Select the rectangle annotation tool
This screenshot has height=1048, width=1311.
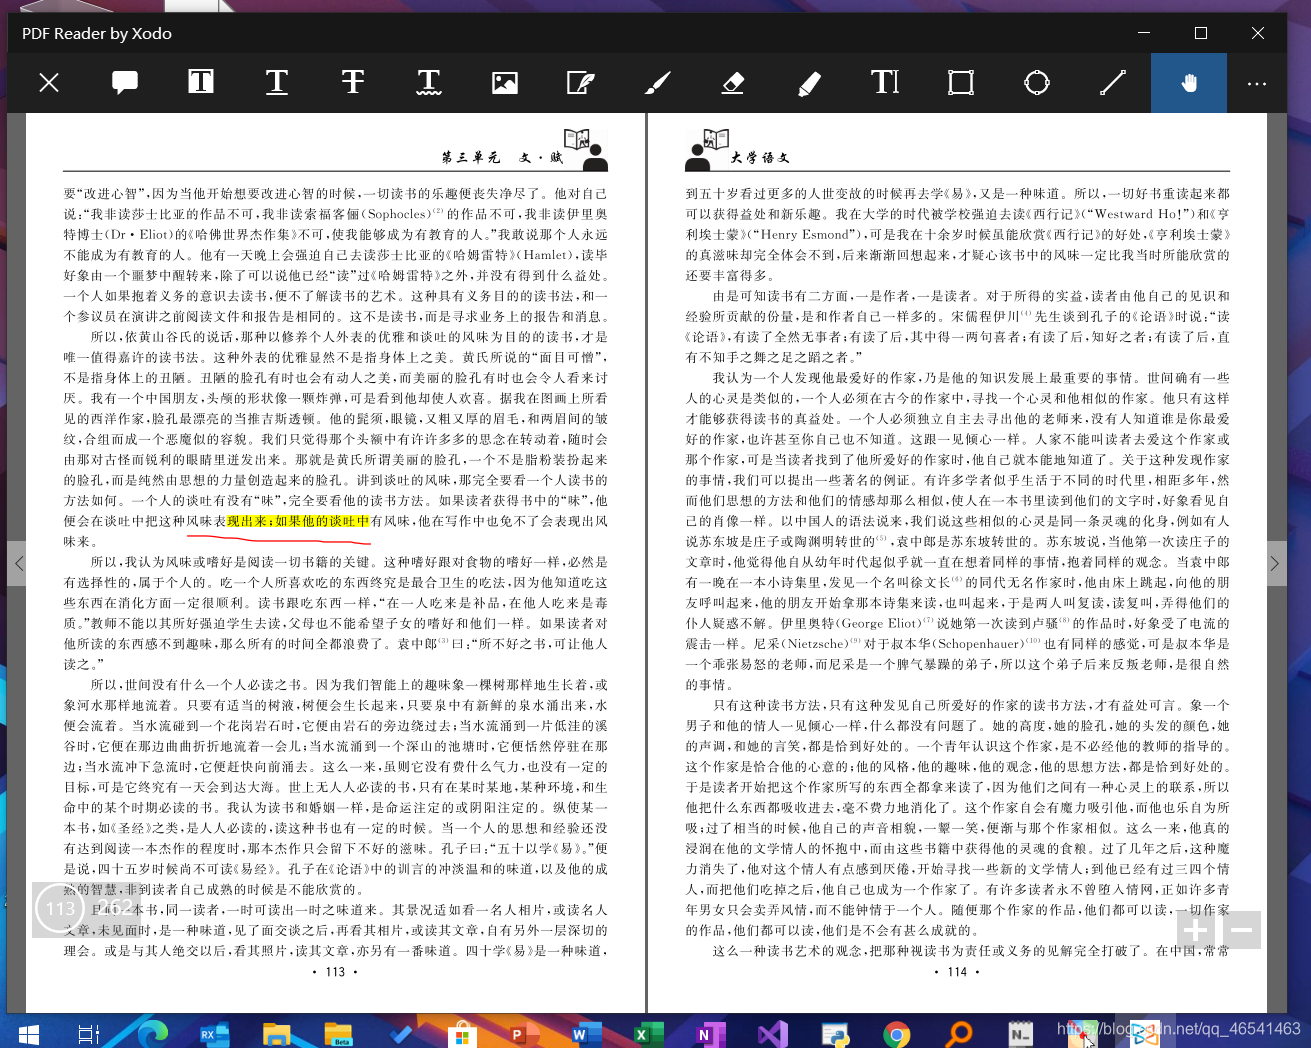point(961,83)
